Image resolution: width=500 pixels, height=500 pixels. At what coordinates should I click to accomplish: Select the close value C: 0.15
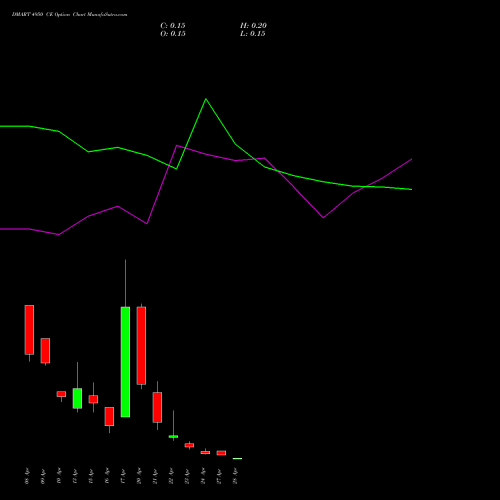(173, 26)
